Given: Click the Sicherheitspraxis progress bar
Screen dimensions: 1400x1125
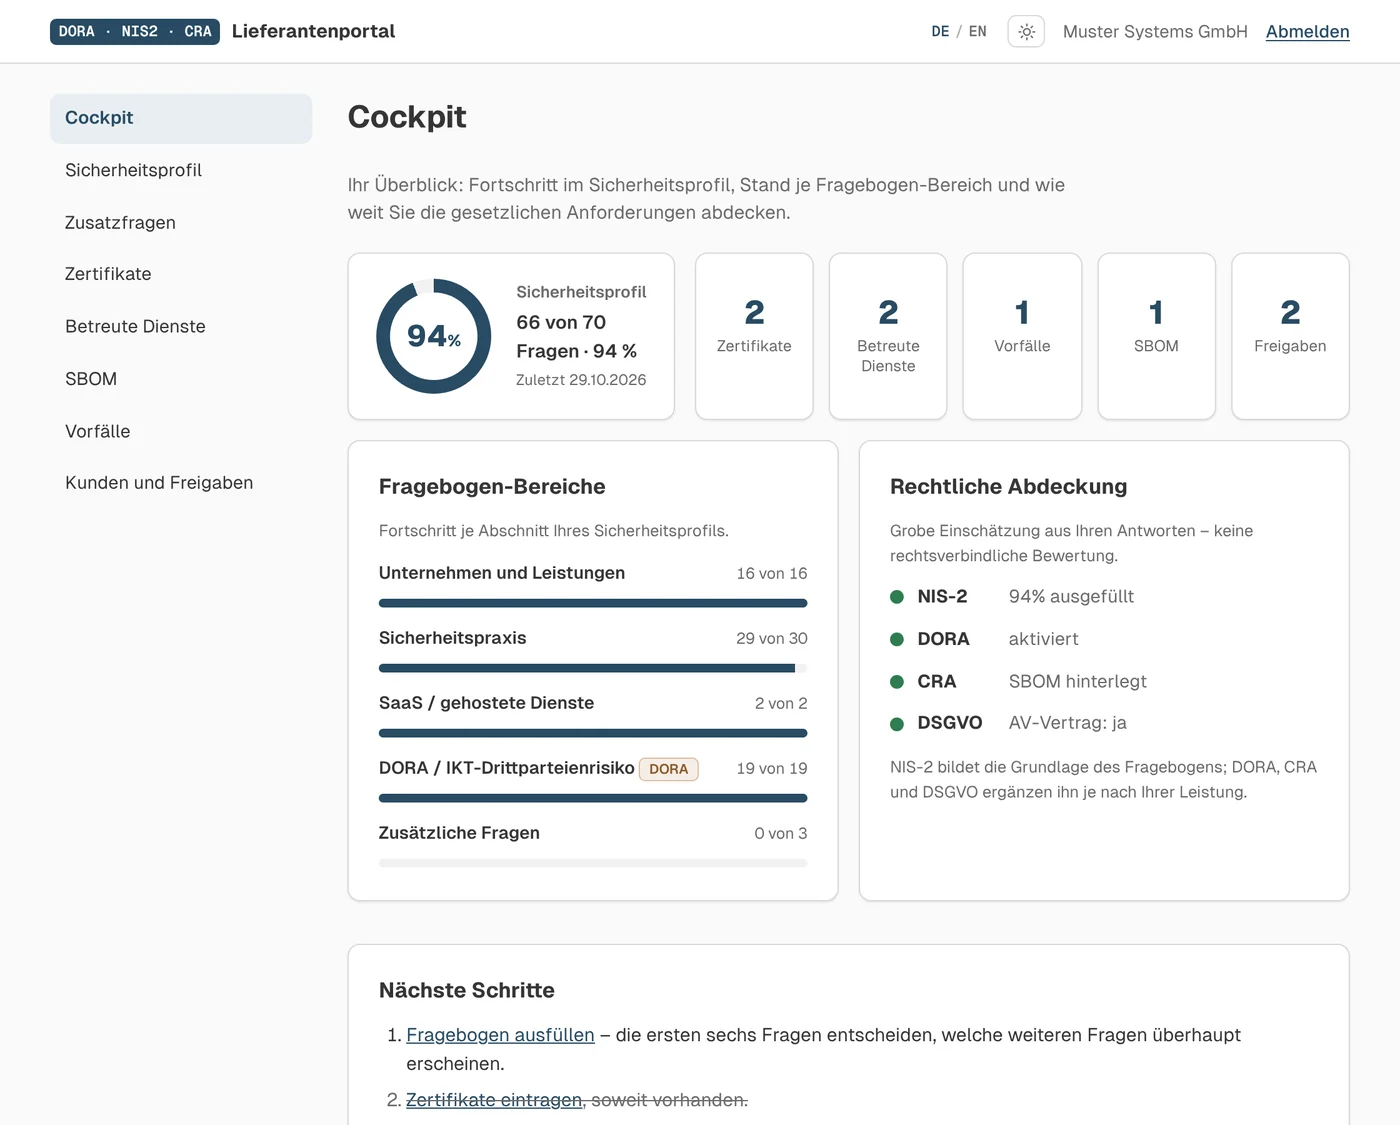Looking at the screenshot, I should [x=593, y=668].
